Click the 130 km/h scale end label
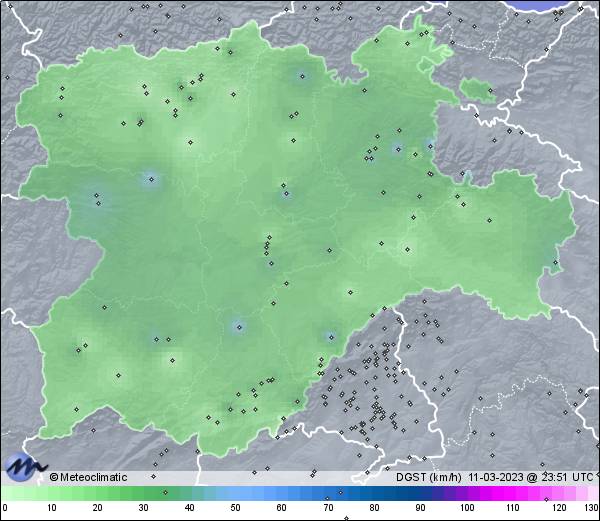 pos(590,508)
